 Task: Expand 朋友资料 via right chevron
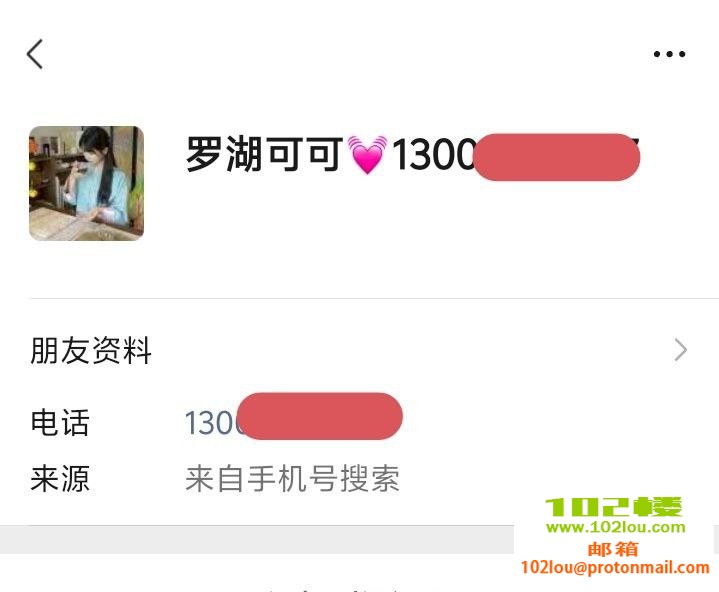pos(681,350)
